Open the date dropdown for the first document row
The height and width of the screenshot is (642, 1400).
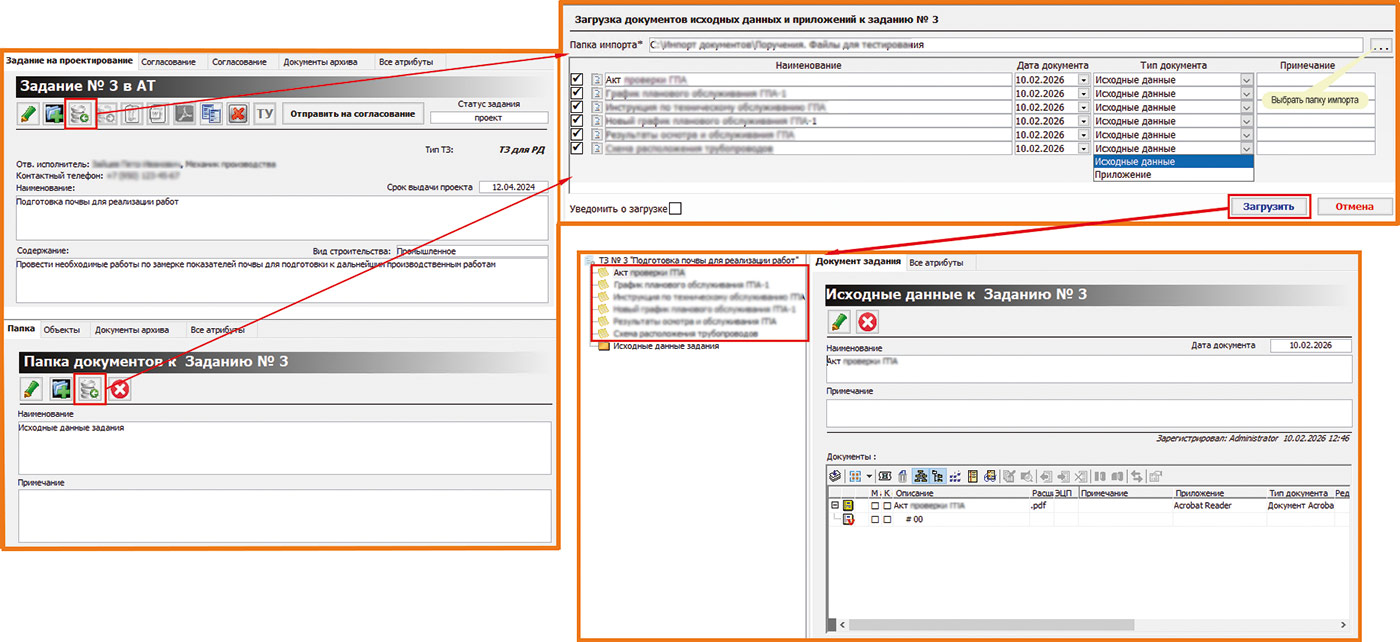1083,80
